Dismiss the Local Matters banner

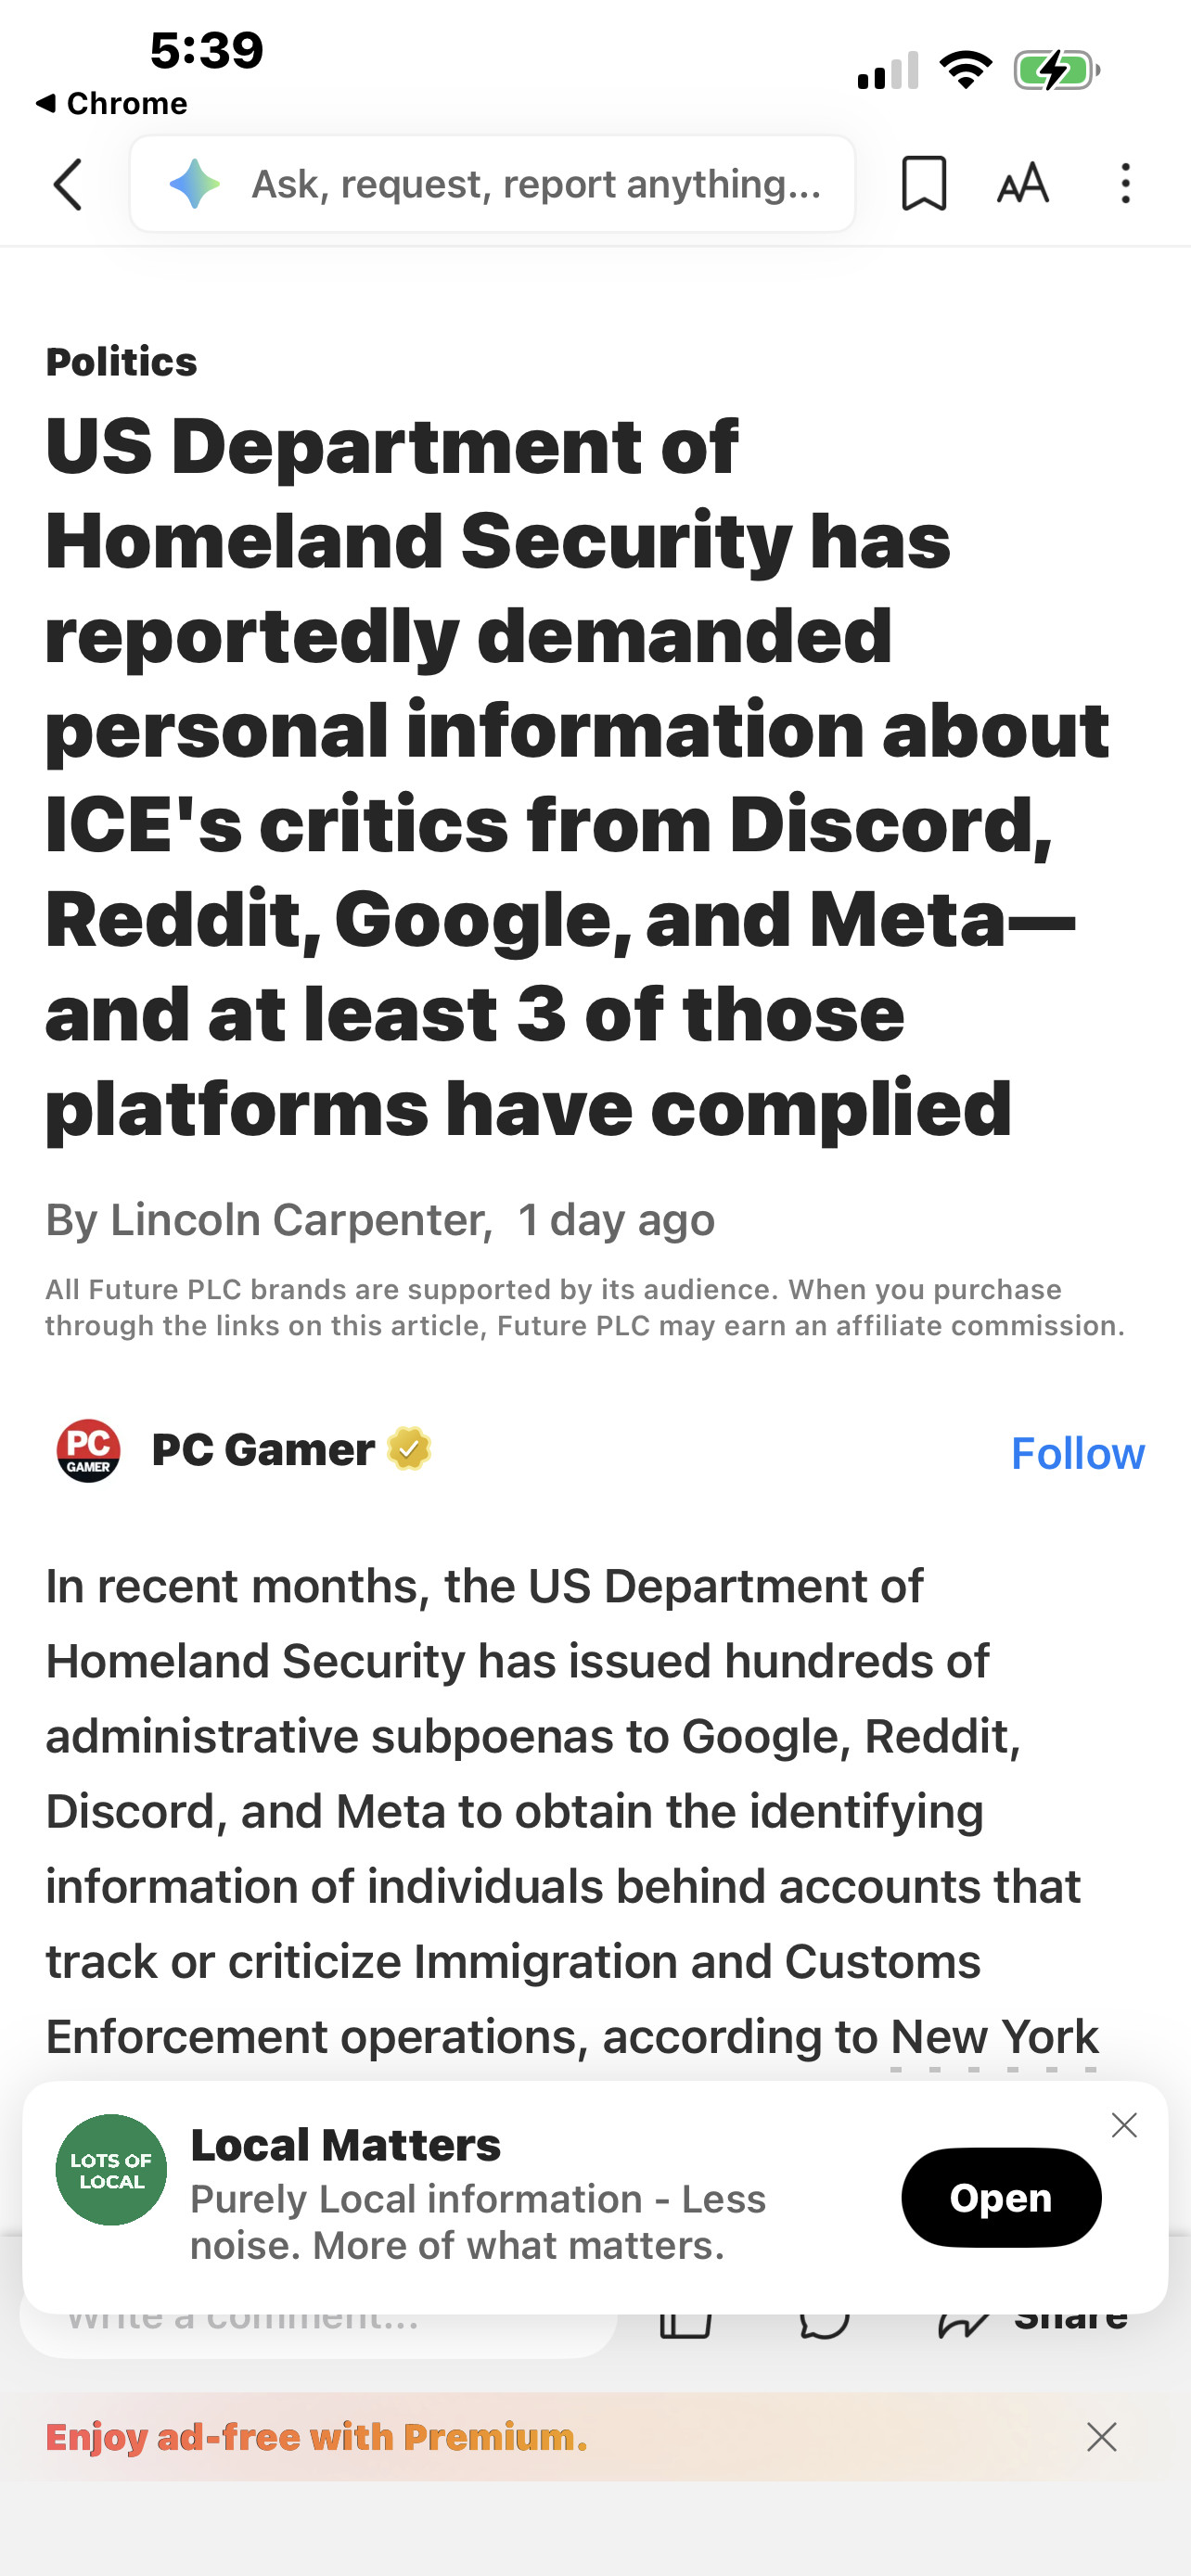point(1124,2126)
